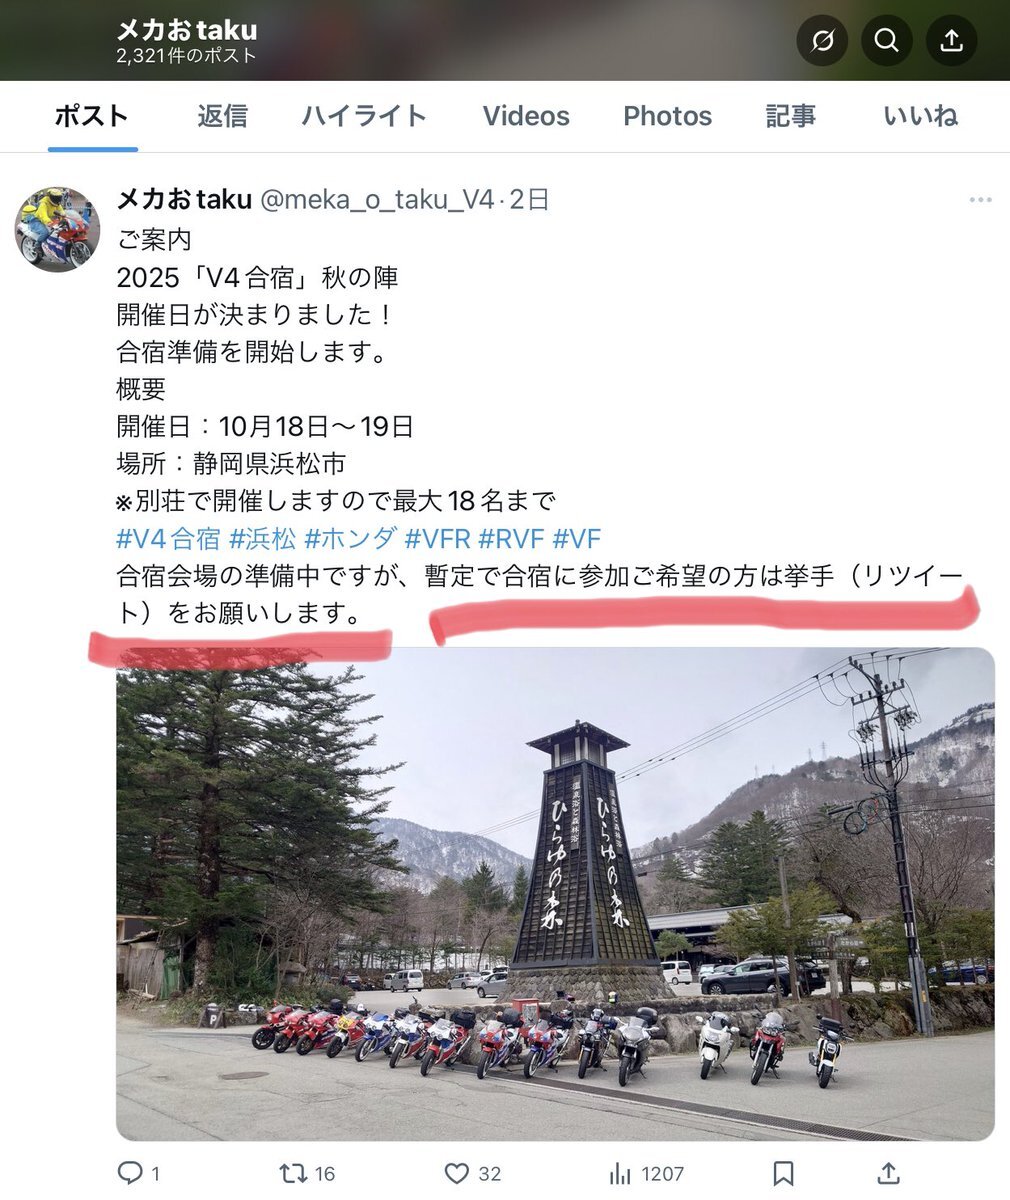Switch to the ハイライト tab
1010x1200 pixels.
[x=364, y=116]
